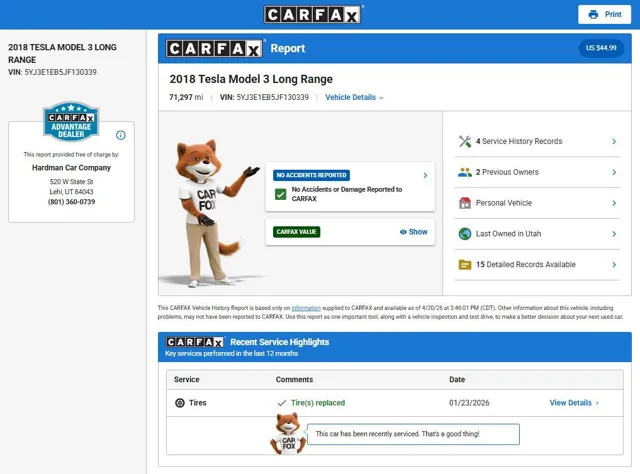Image resolution: width=640 pixels, height=474 pixels.
Task: Expand the No Accidents Reported card chevron
Action: coord(425,175)
